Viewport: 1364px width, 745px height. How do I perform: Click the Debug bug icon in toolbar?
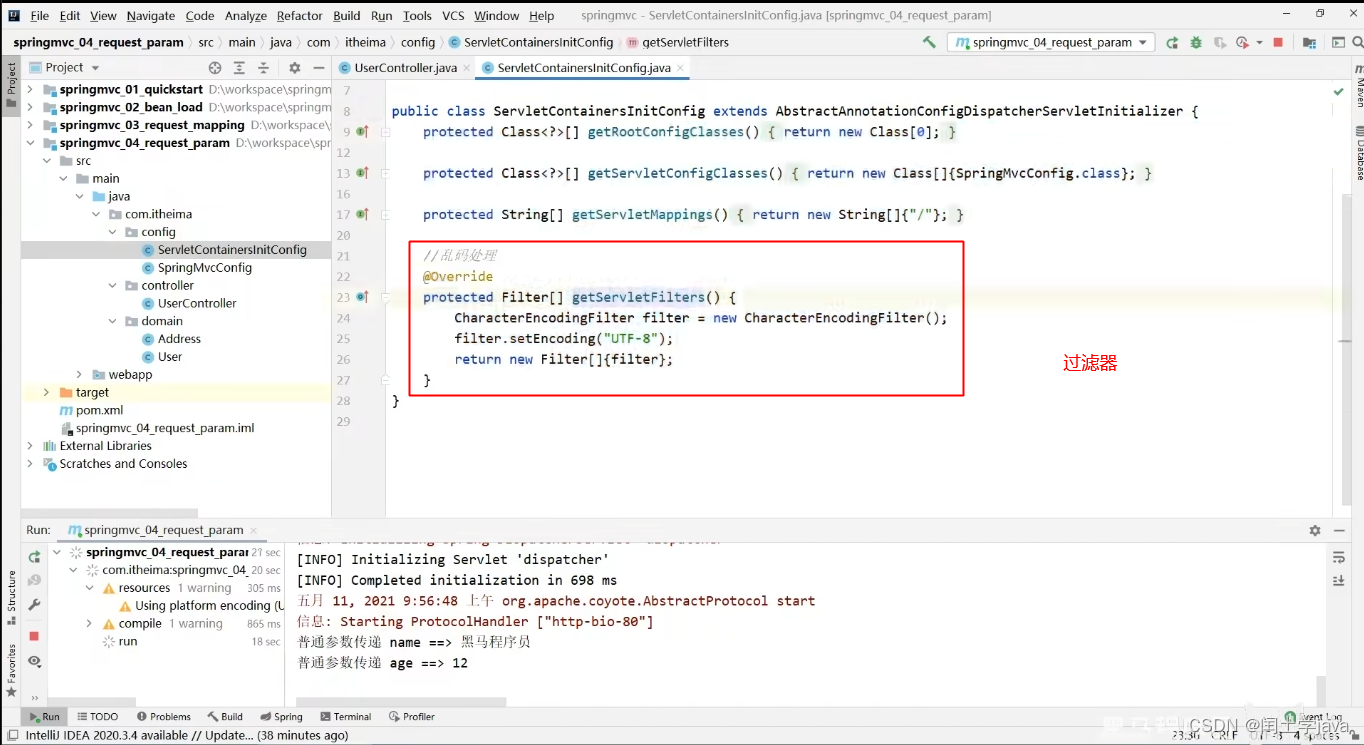tap(1195, 42)
